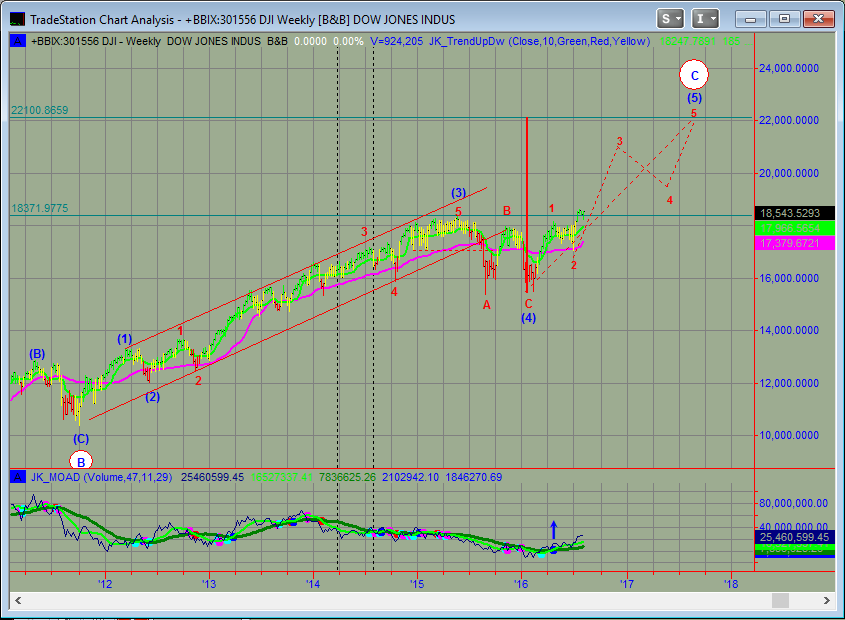Select the blue up arrow in JK_MOAD panel

553,530
